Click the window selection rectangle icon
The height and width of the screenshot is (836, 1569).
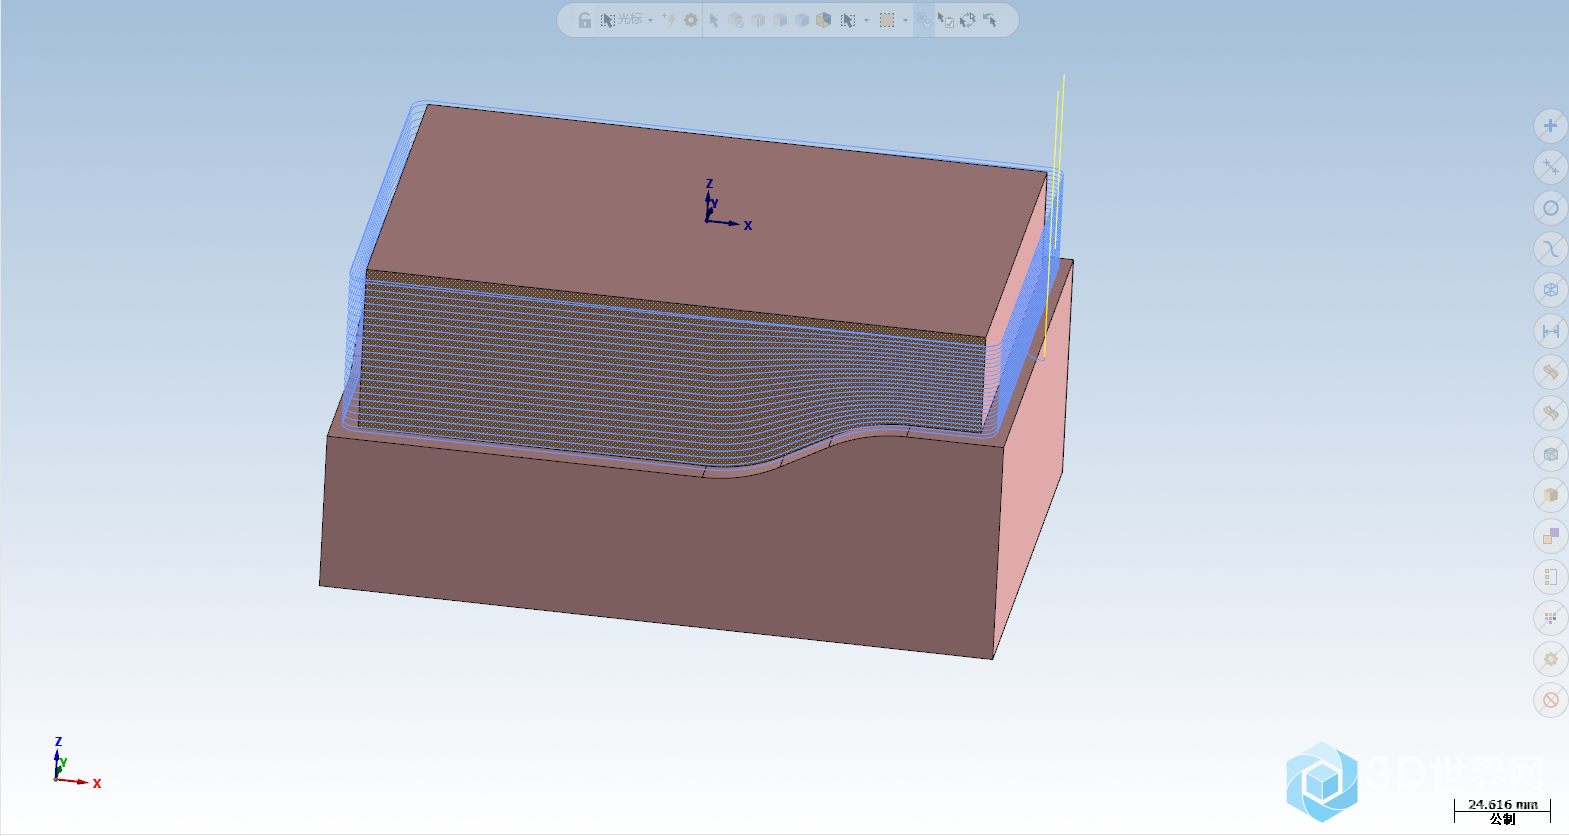(x=887, y=20)
